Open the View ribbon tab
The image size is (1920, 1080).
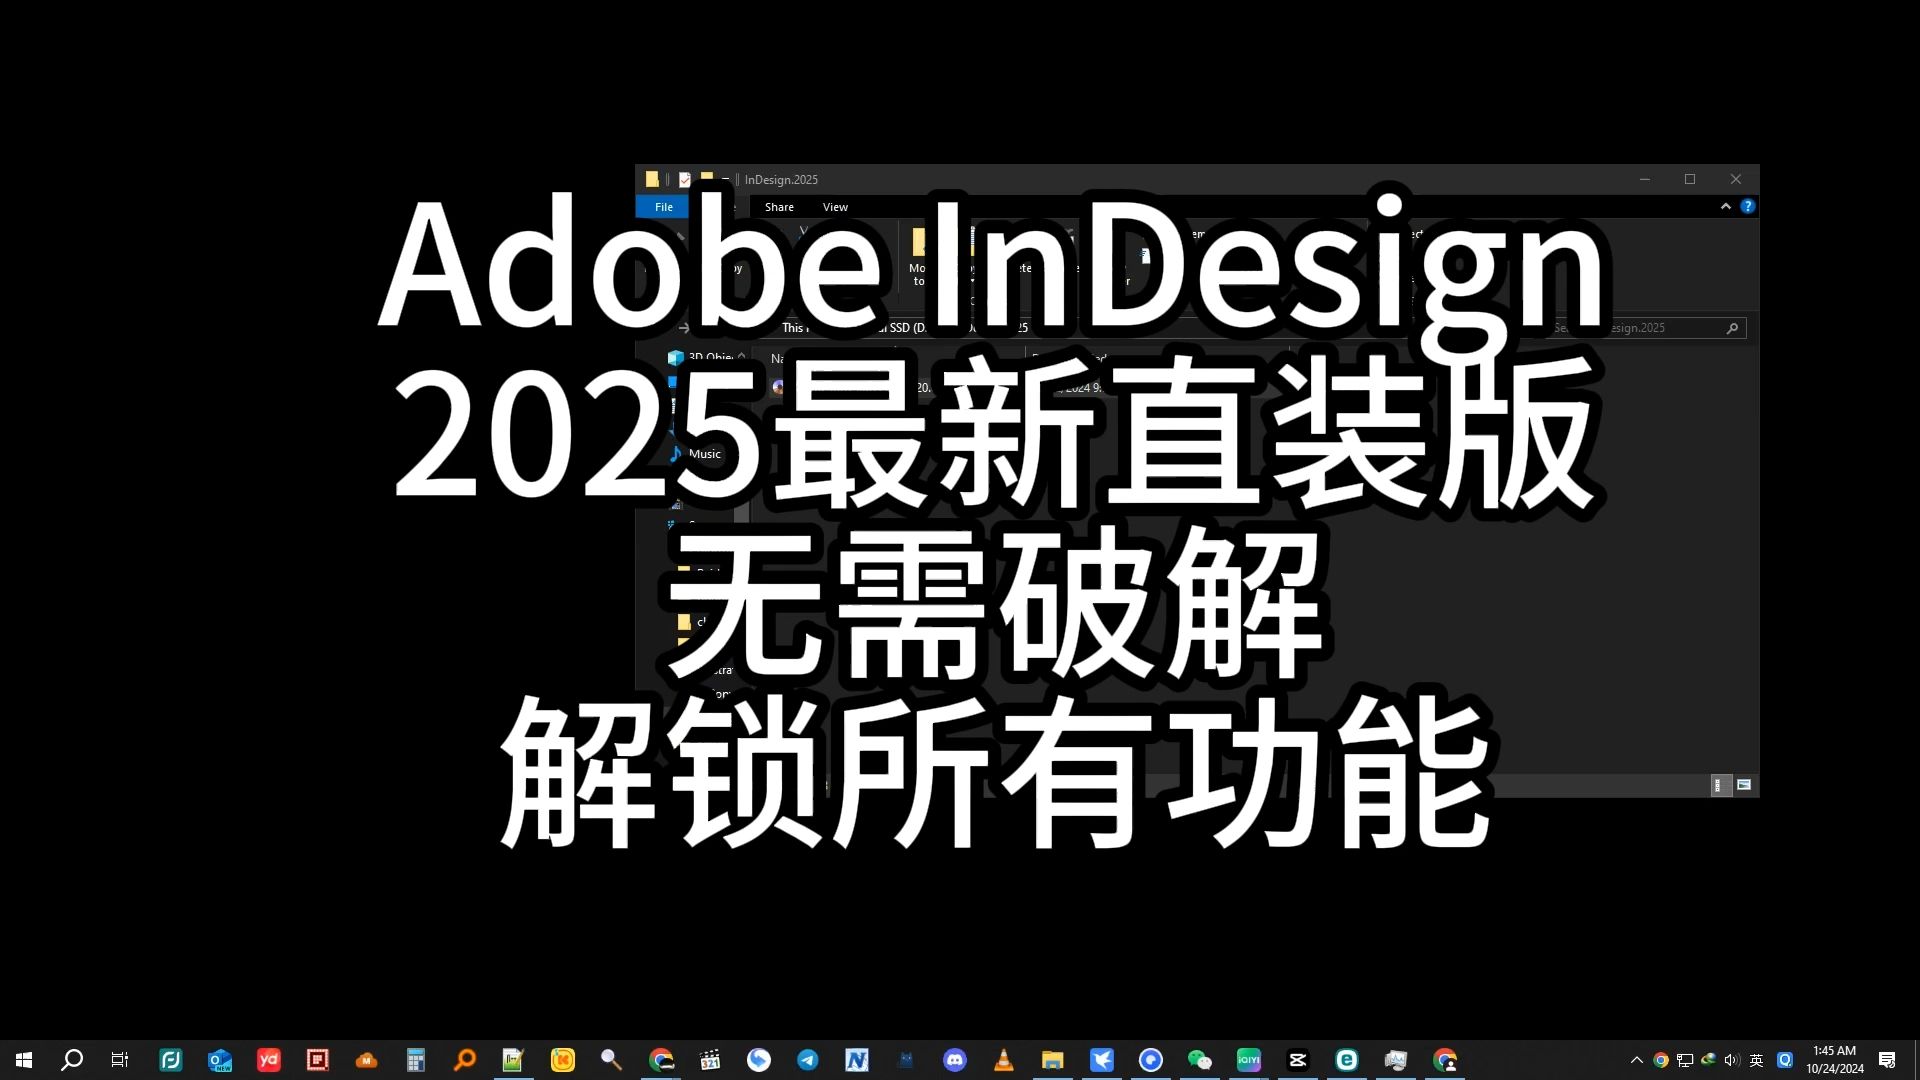[x=835, y=207]
